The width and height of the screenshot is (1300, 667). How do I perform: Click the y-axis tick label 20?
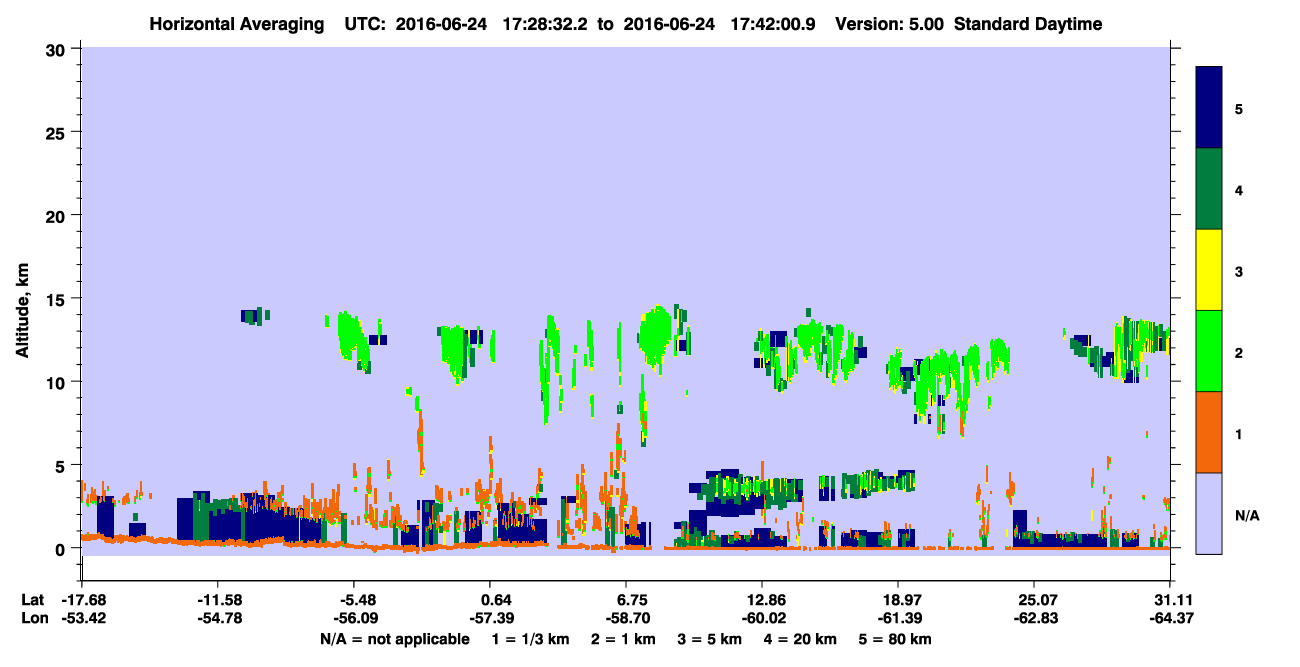tap(57, 215)
